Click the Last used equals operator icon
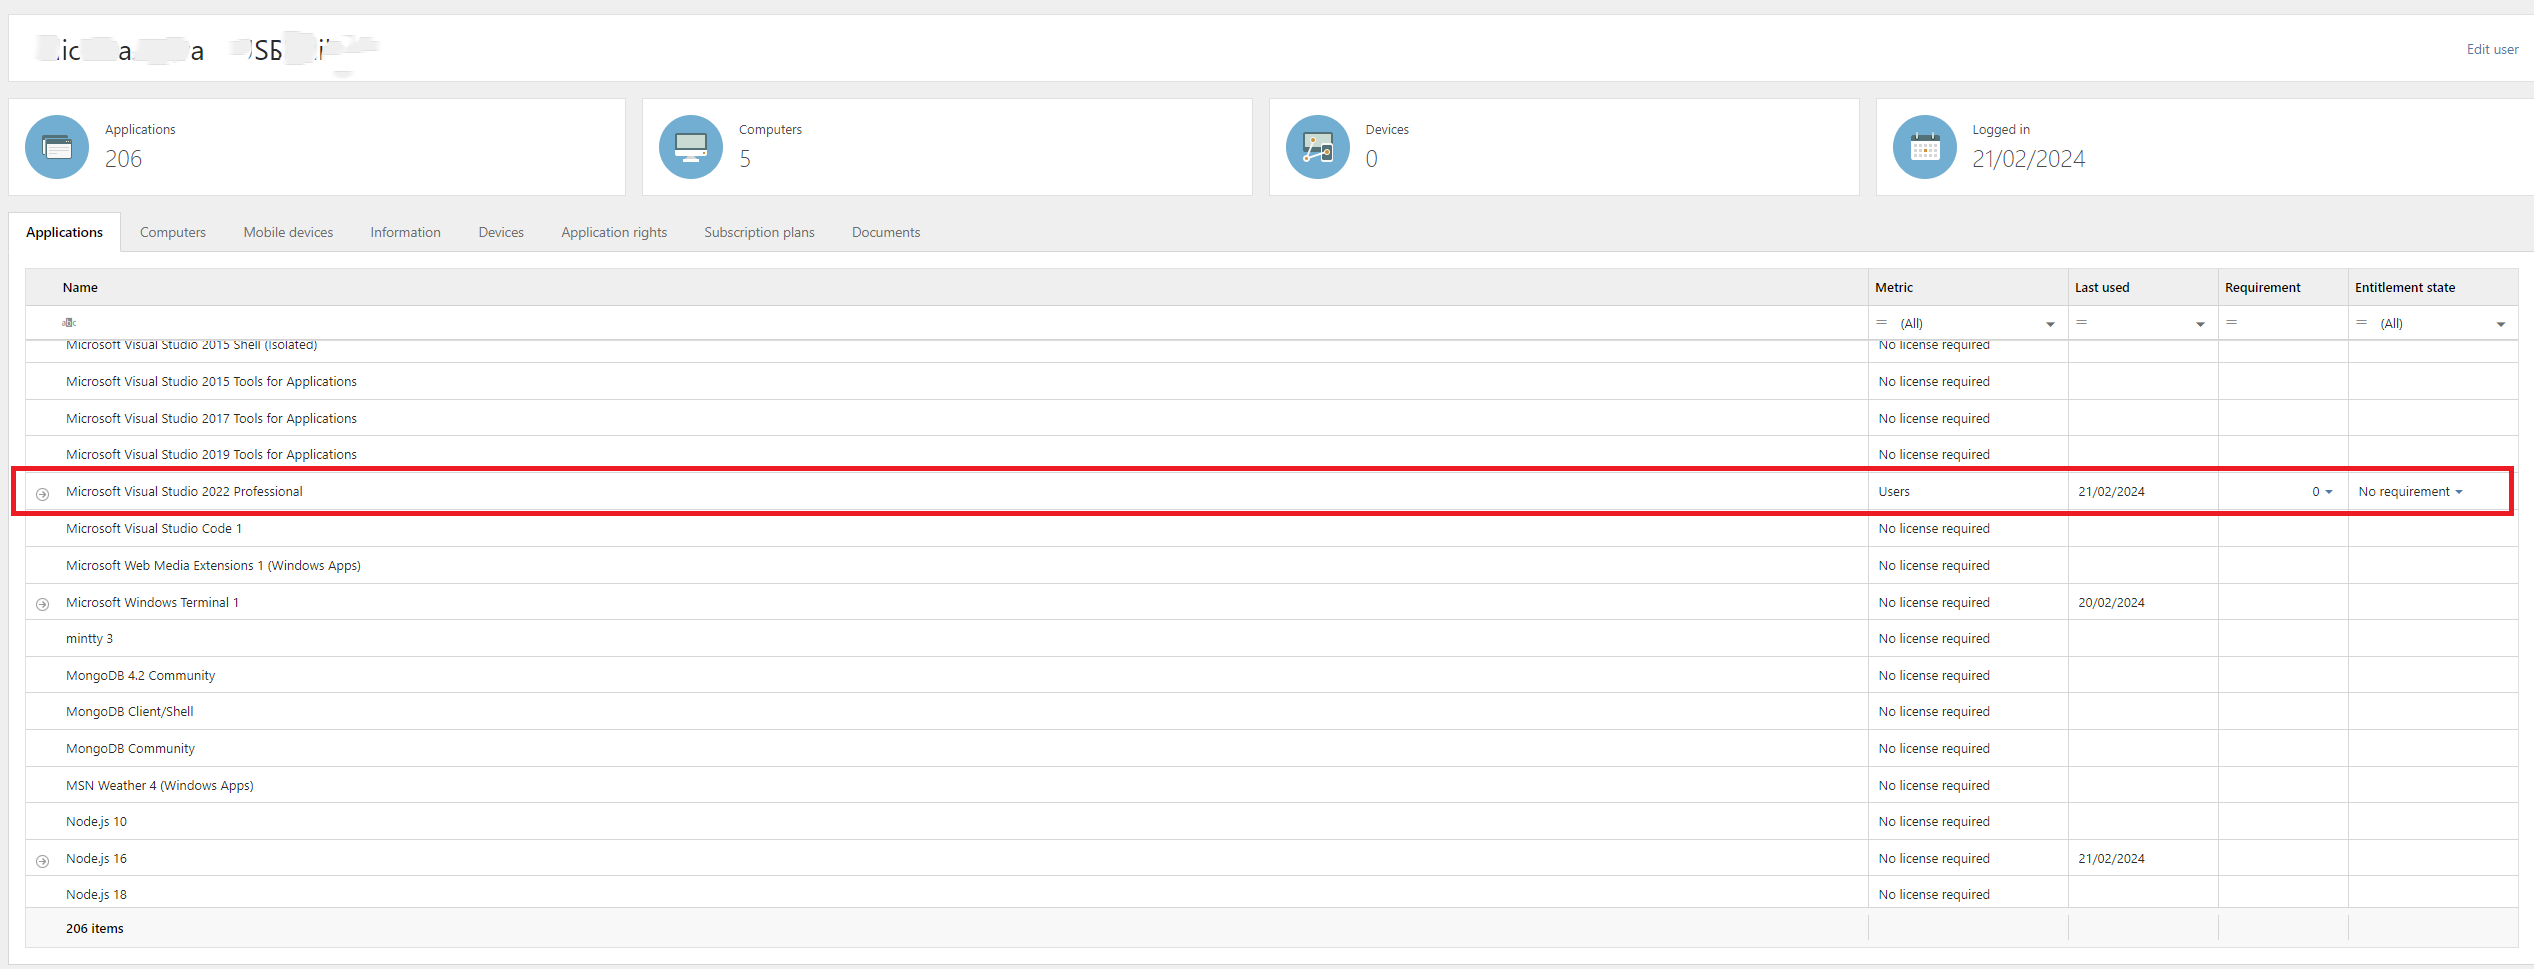The width and height of the screenshot is (2534, 969). 2081,323
